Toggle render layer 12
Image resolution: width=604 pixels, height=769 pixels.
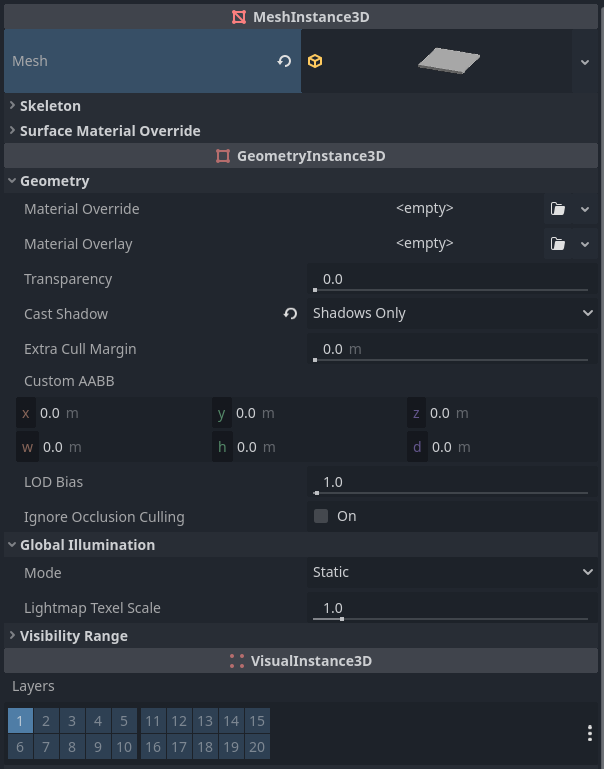(x=179, y=721)
